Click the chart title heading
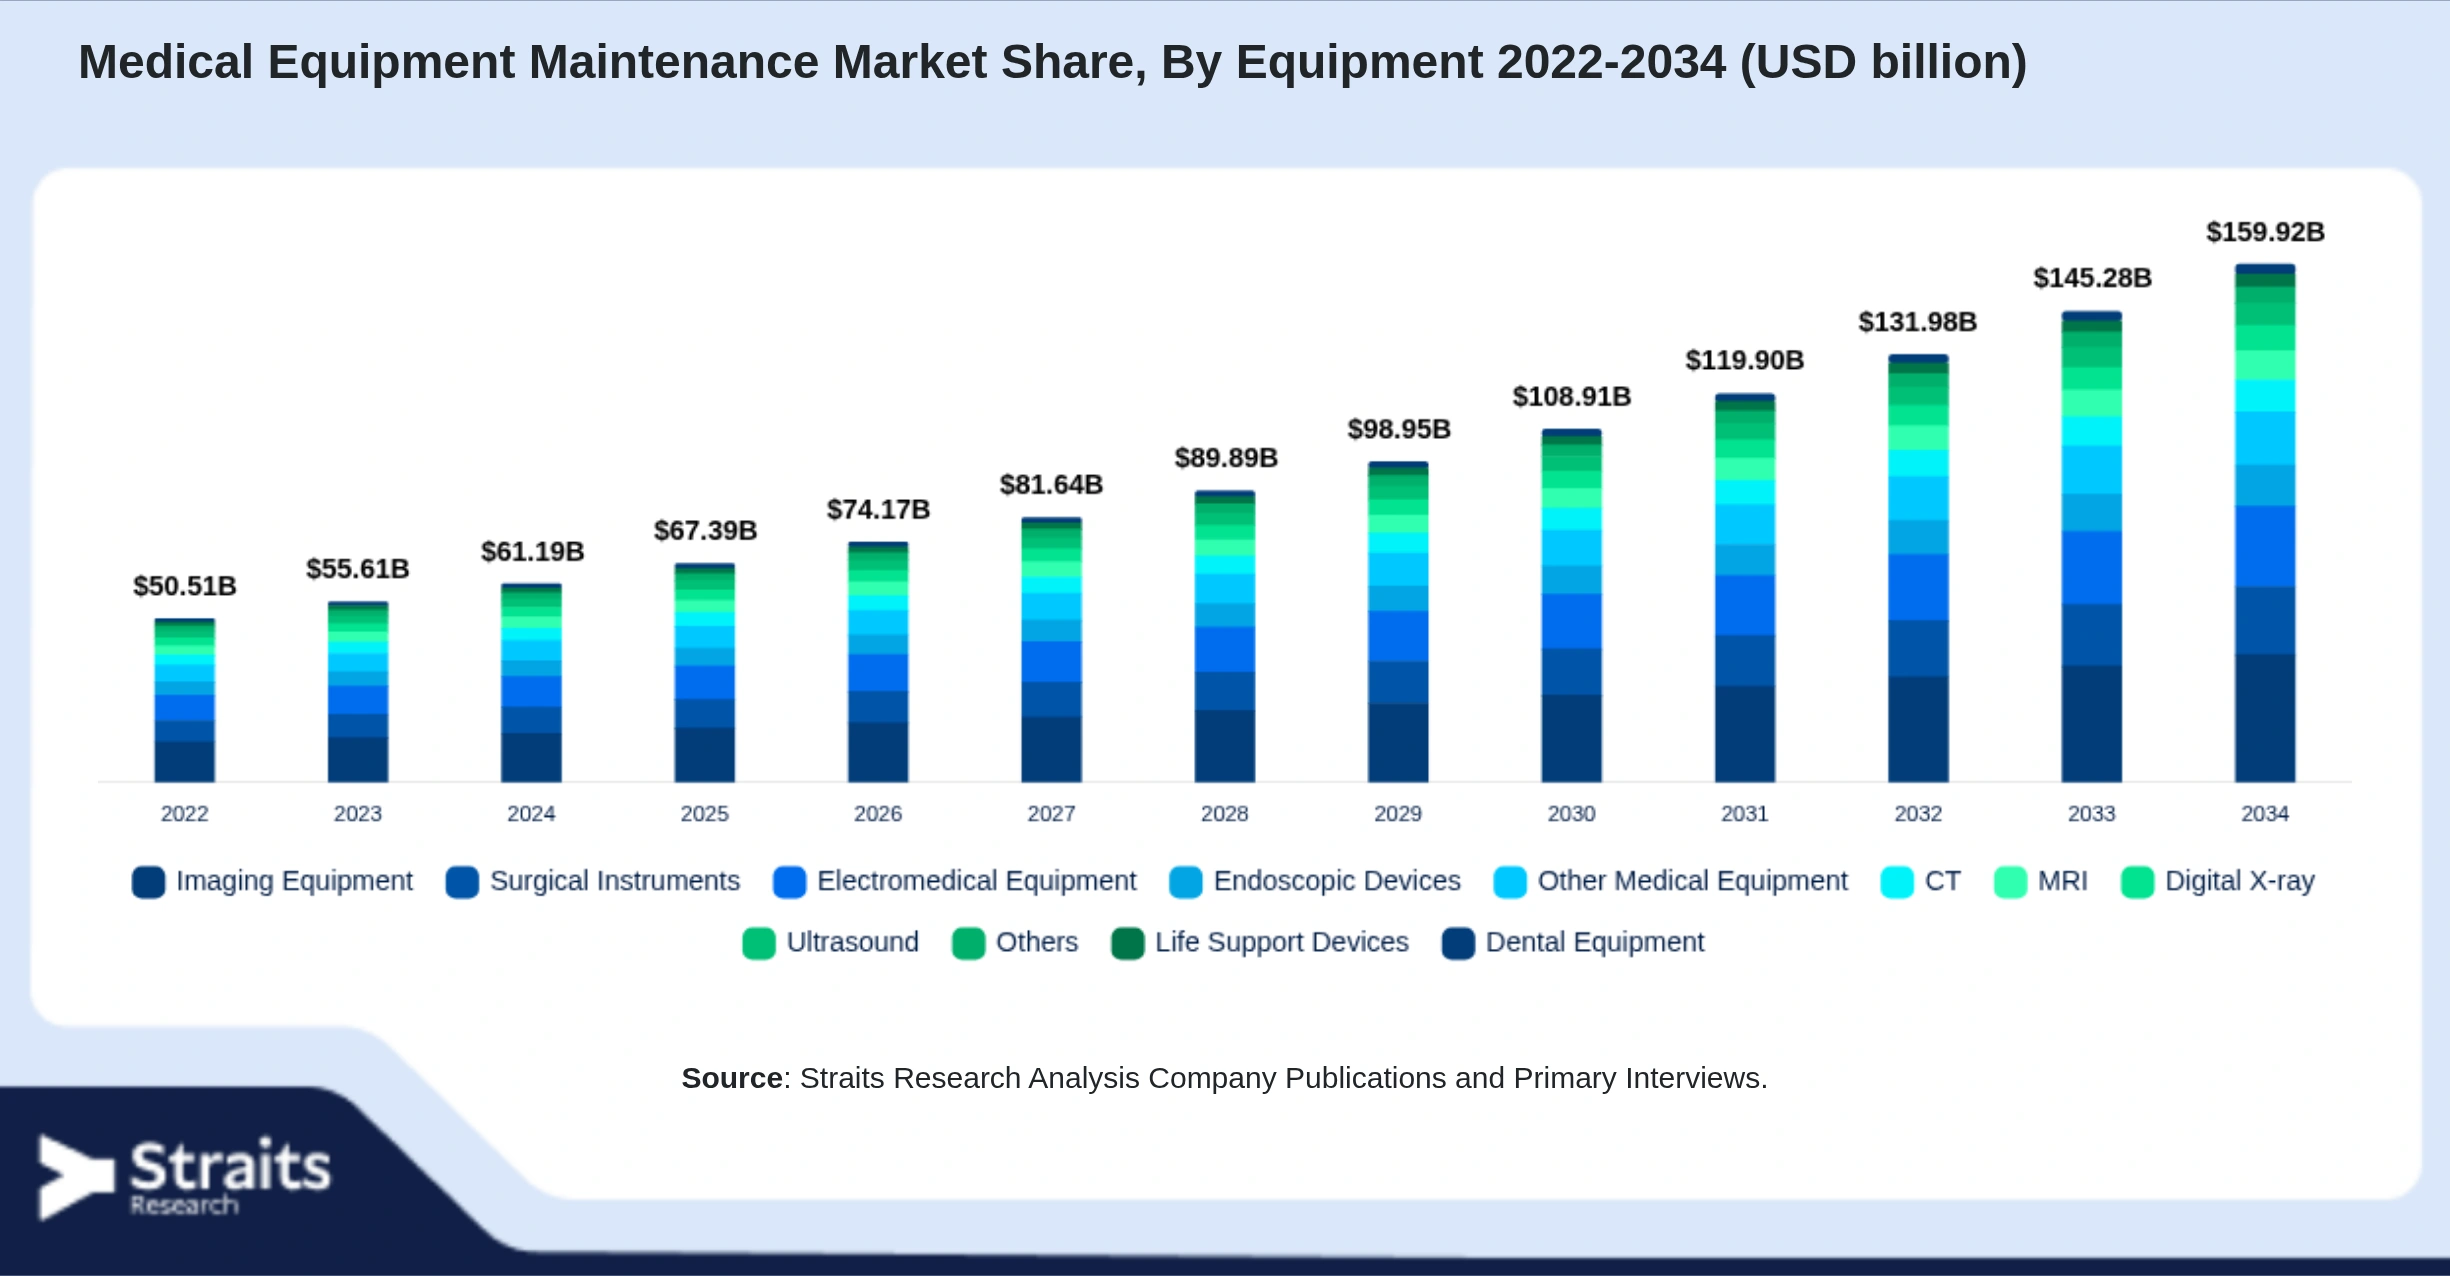The image size is (2450, 1276). [1052, 62]
